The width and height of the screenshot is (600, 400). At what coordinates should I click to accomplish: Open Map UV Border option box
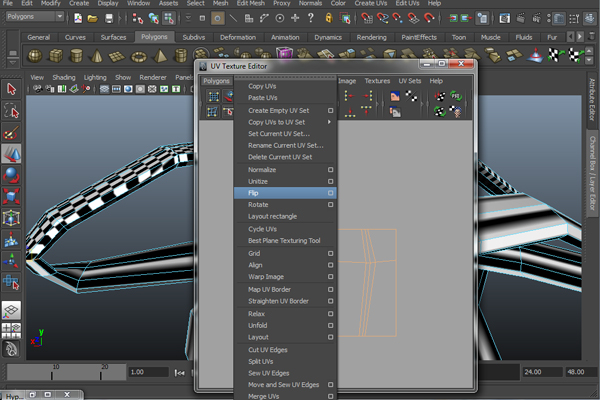(x=330, y=289)
